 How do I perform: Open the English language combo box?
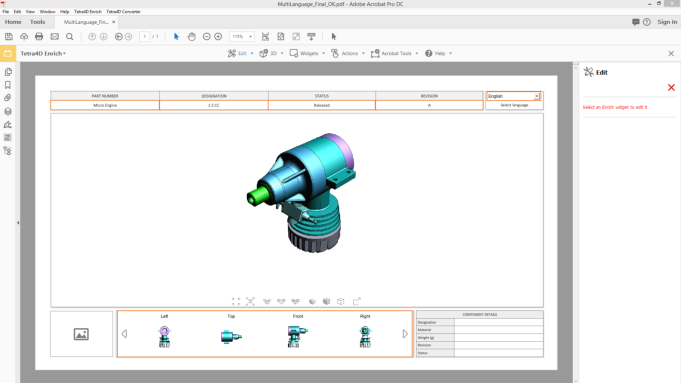point(513,96)
